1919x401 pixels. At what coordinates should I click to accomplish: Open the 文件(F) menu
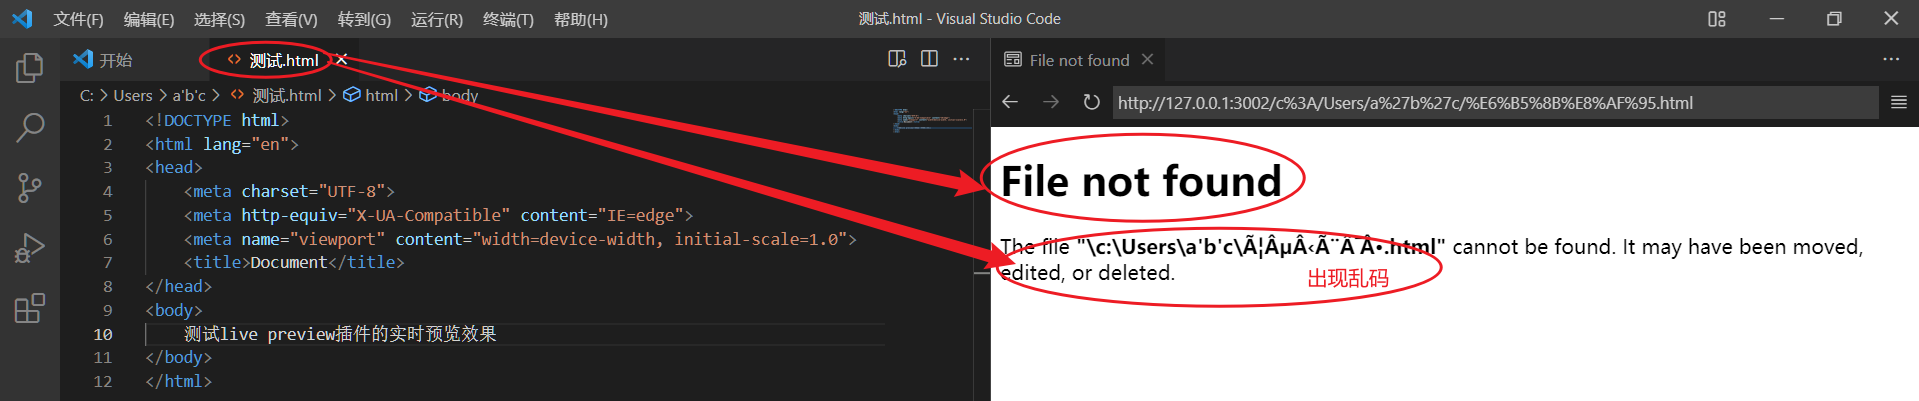pyautogui.click(x=78, y=19)
